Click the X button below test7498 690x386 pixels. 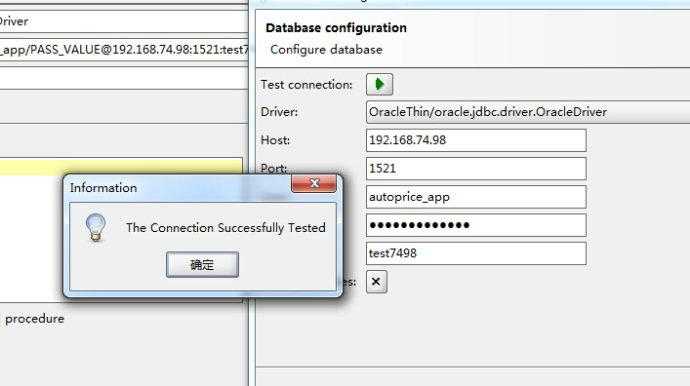point(376,282)
